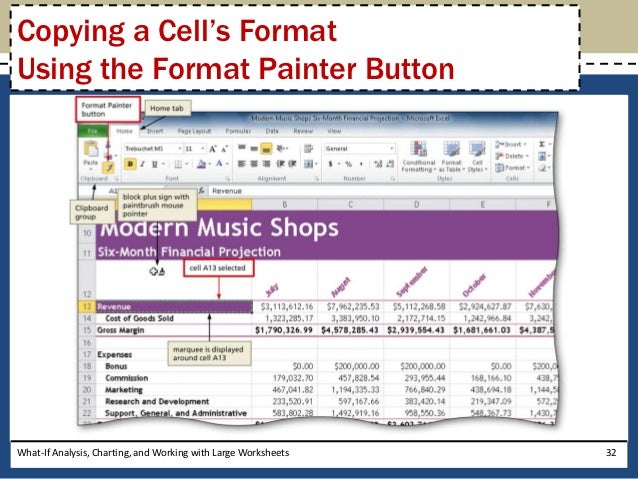Image resolution: width=638 pixels, height=479 pixels.
Task: Open Format as Table gallery
Action: tap(451, 157)
